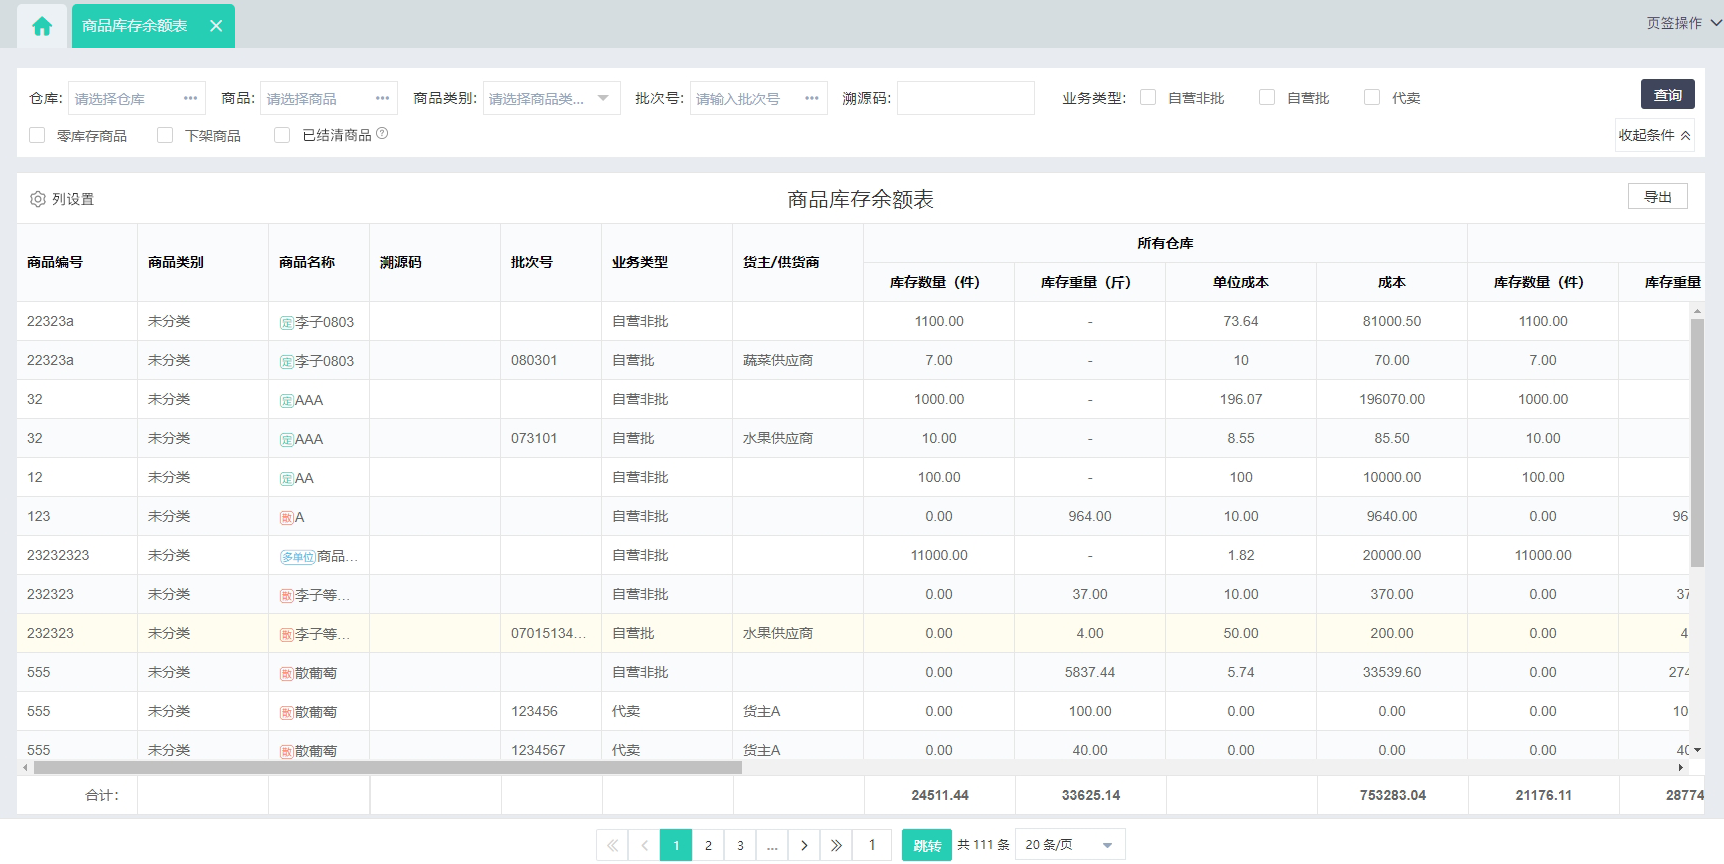Click the 单位成本 column header
Image resolution: width=1724 pixels, height=864 pixels.
pos(1241,282)
